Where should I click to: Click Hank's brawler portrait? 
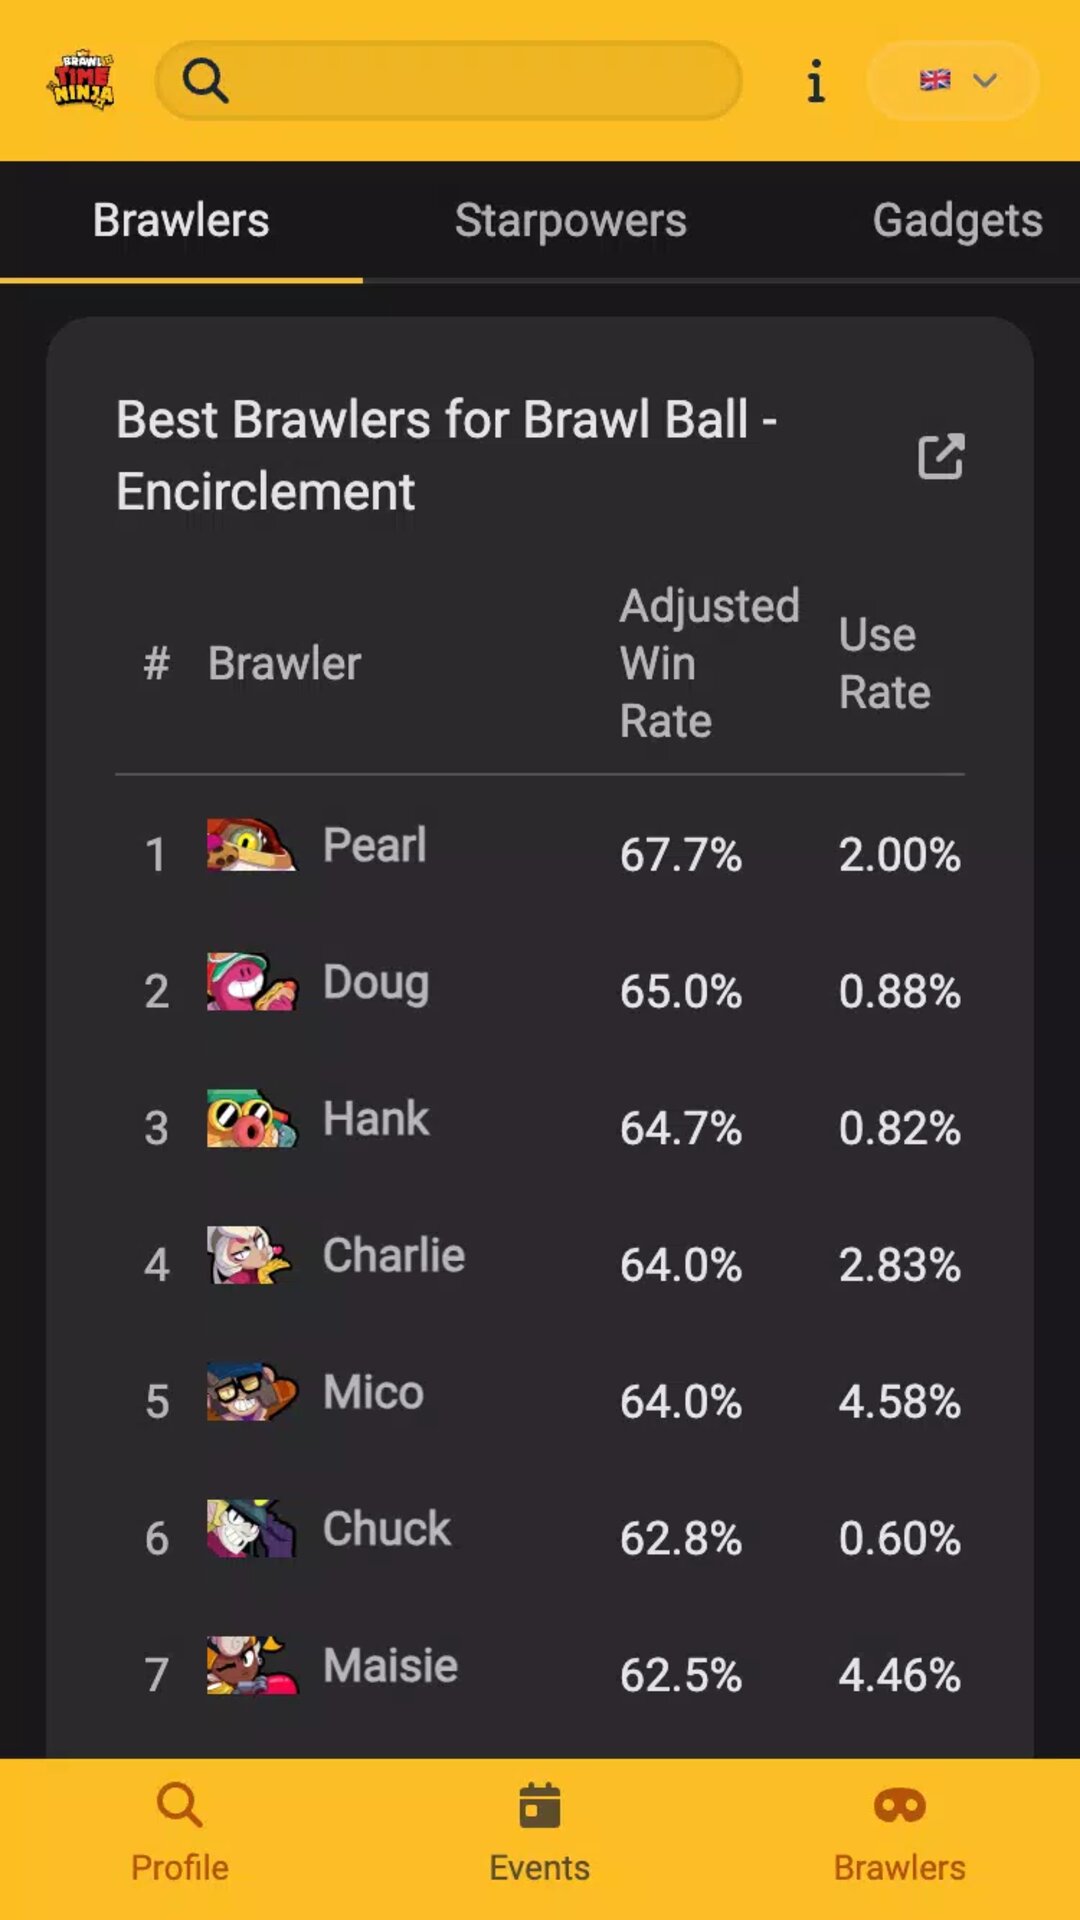coord(252,1118)
